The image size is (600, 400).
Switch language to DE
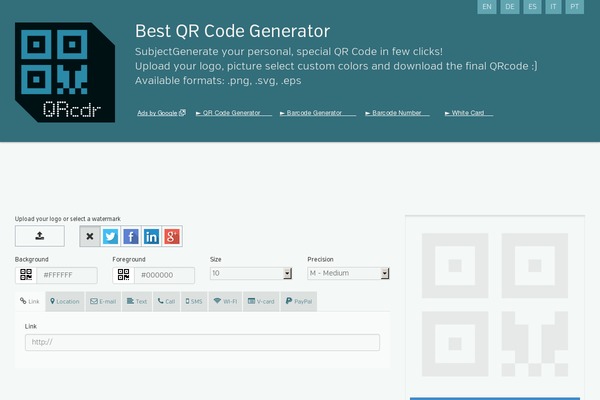click(510, 7)
